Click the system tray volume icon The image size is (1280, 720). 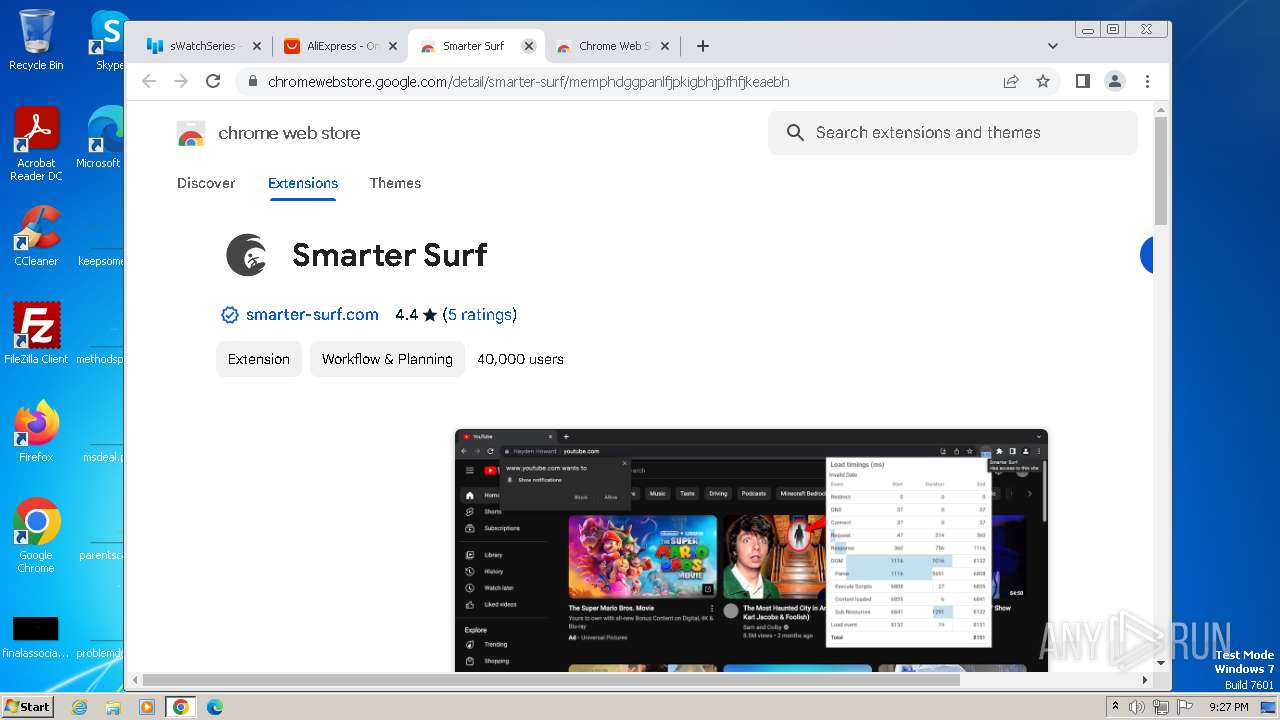[x=1137, y=707]
